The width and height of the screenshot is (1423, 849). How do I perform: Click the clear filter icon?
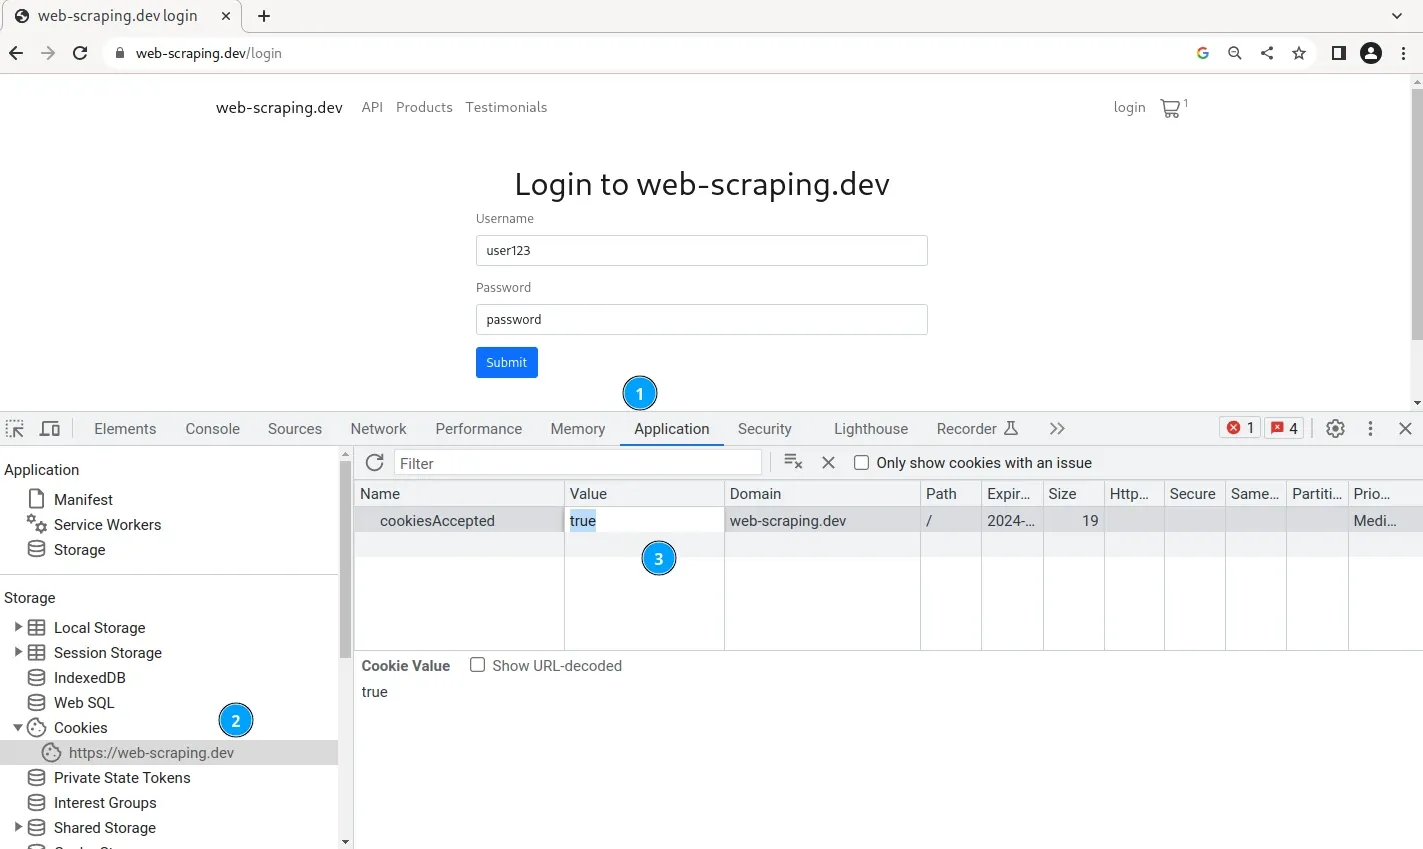793,462
